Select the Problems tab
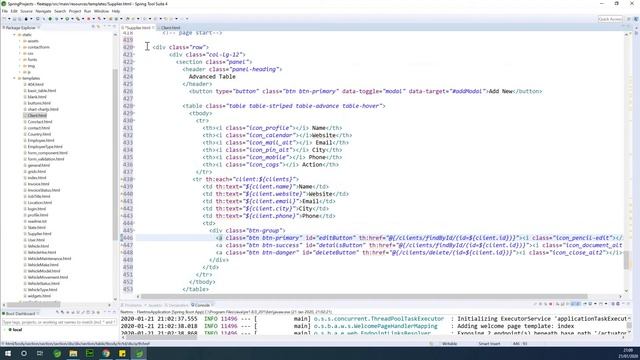The height and width of the screenshot is (360, 640). tap(133, 305)
